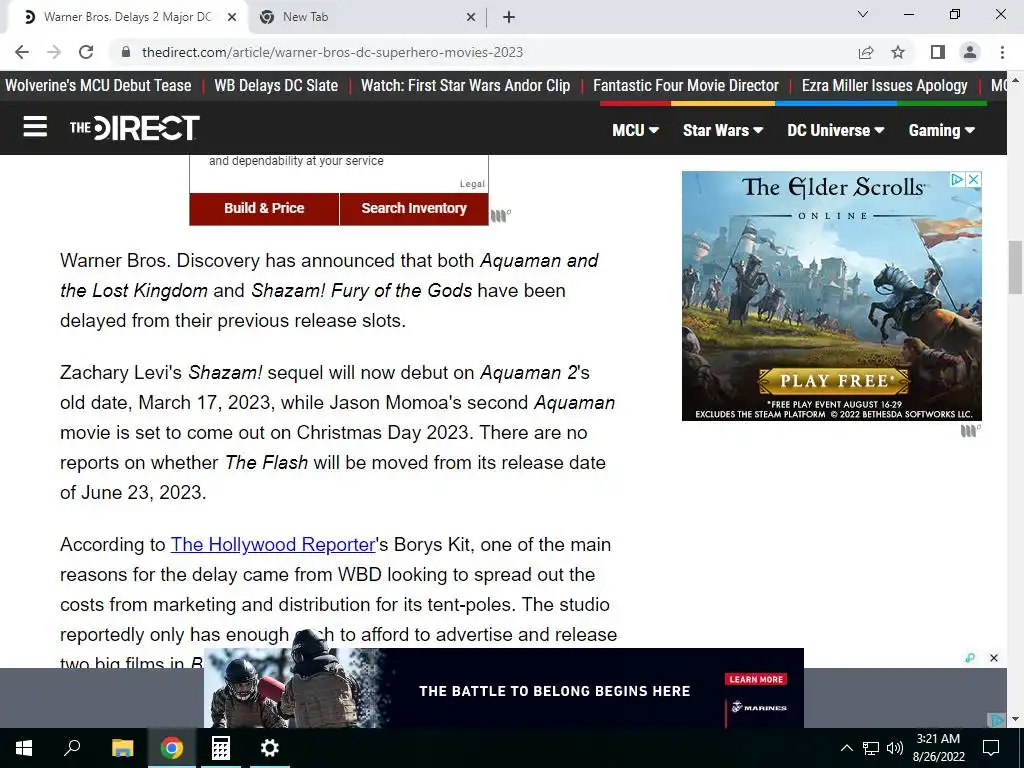Open Chrome profile avatar
Image resolution: width=1024 pixels, height=768 pixels.
click(970, 52)
